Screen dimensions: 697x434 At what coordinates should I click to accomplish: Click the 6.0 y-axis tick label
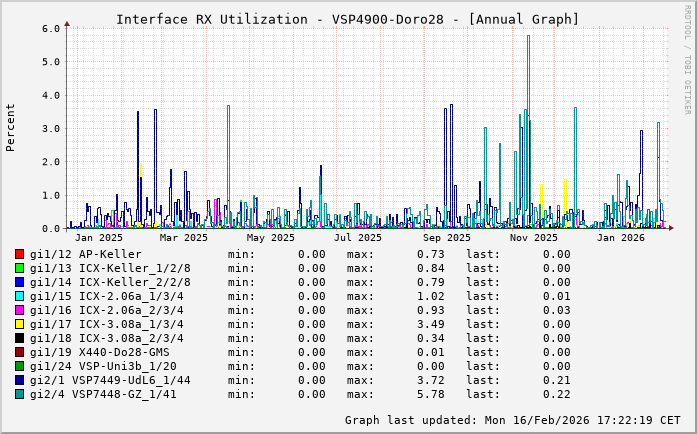tap(51, 28)
